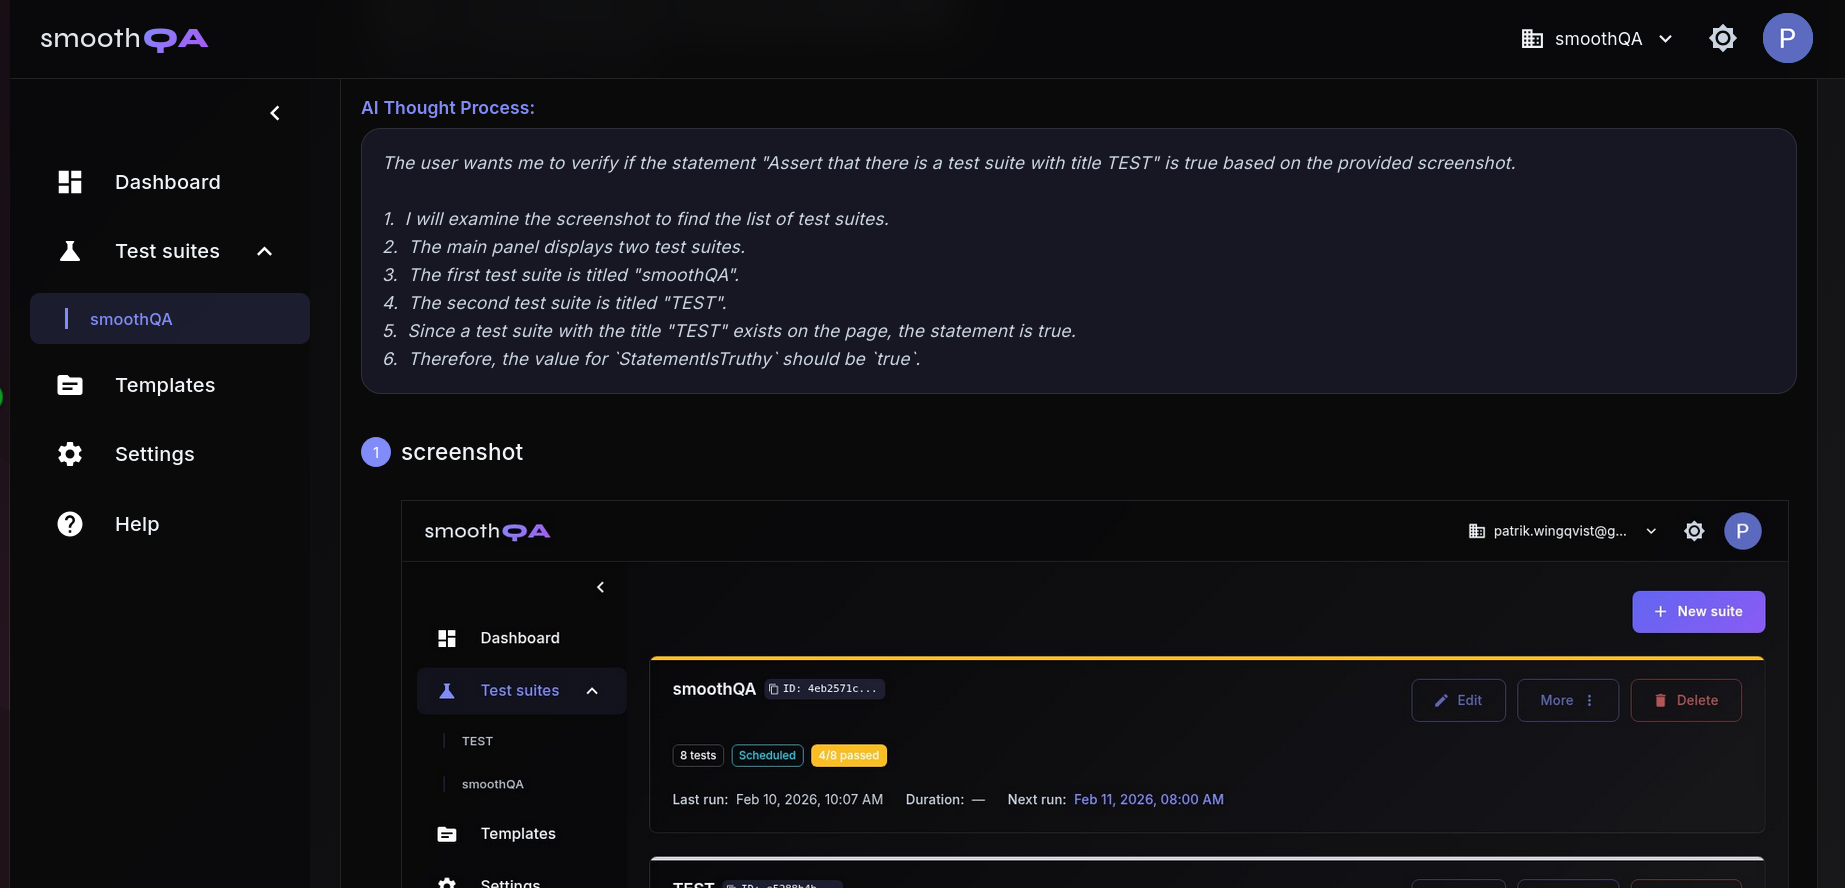Open settings via the top-right gear icon

pyautogui.click(x=1722, y=38)
